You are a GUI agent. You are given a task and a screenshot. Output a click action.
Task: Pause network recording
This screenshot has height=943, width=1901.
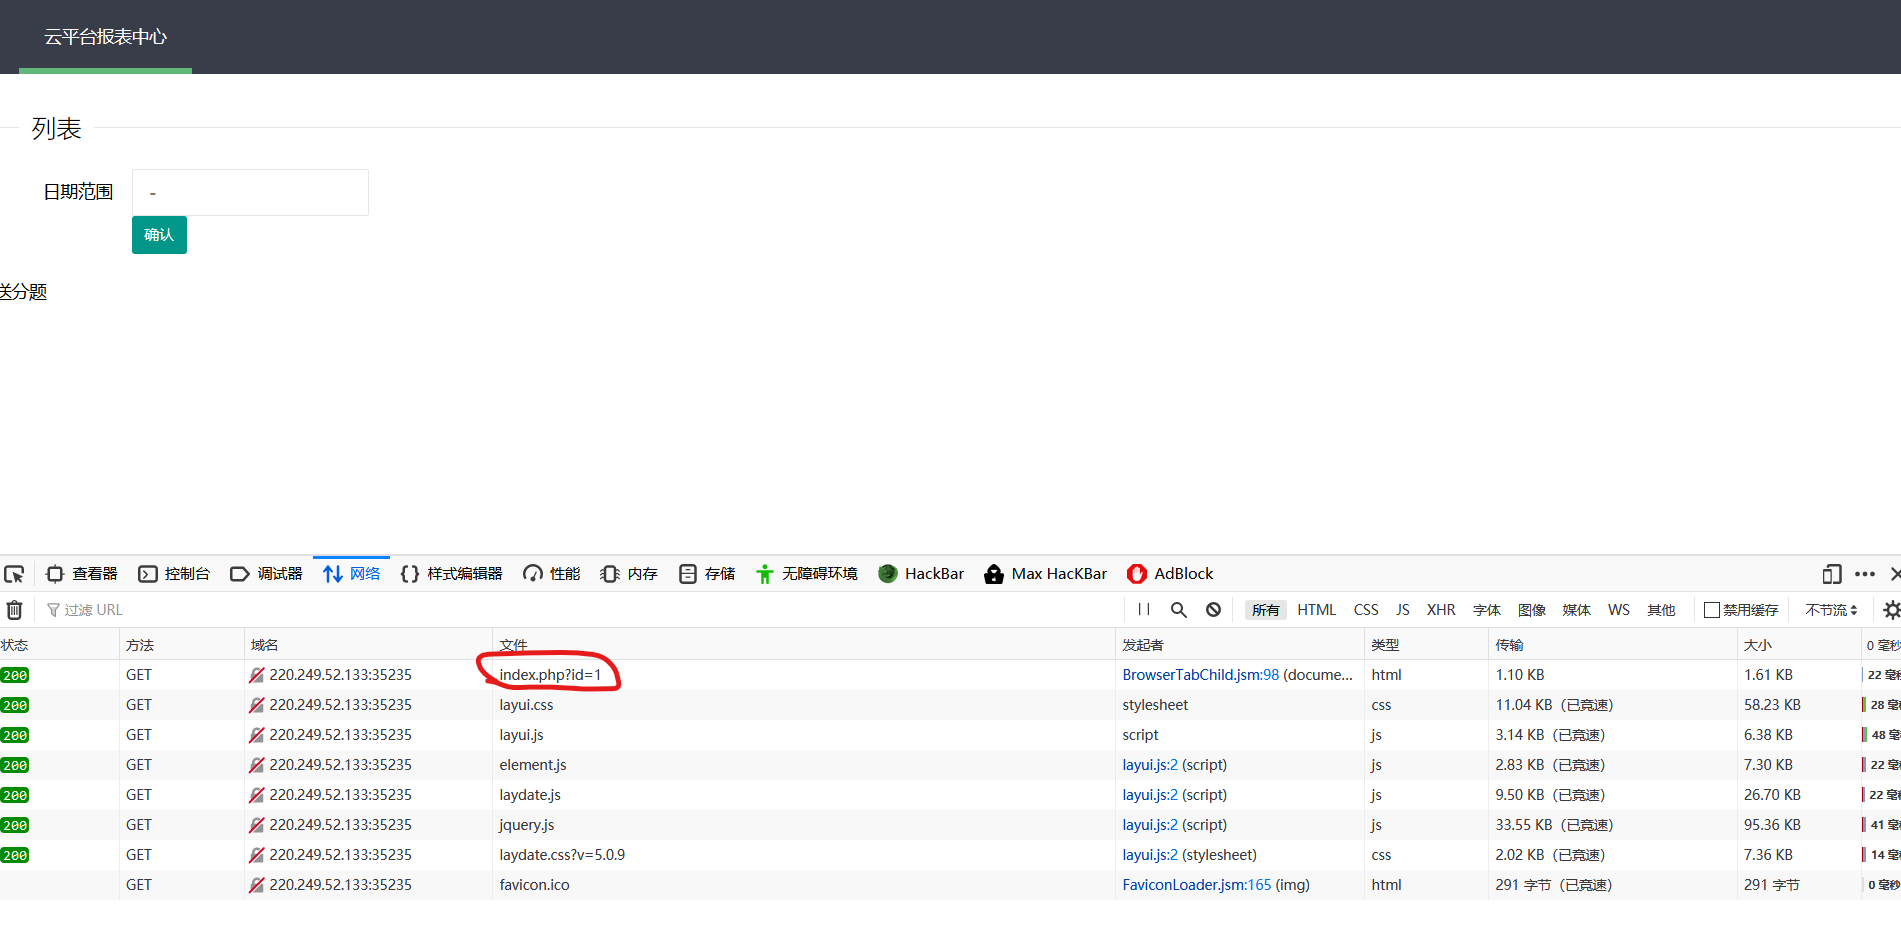[x=1144, y=610]
